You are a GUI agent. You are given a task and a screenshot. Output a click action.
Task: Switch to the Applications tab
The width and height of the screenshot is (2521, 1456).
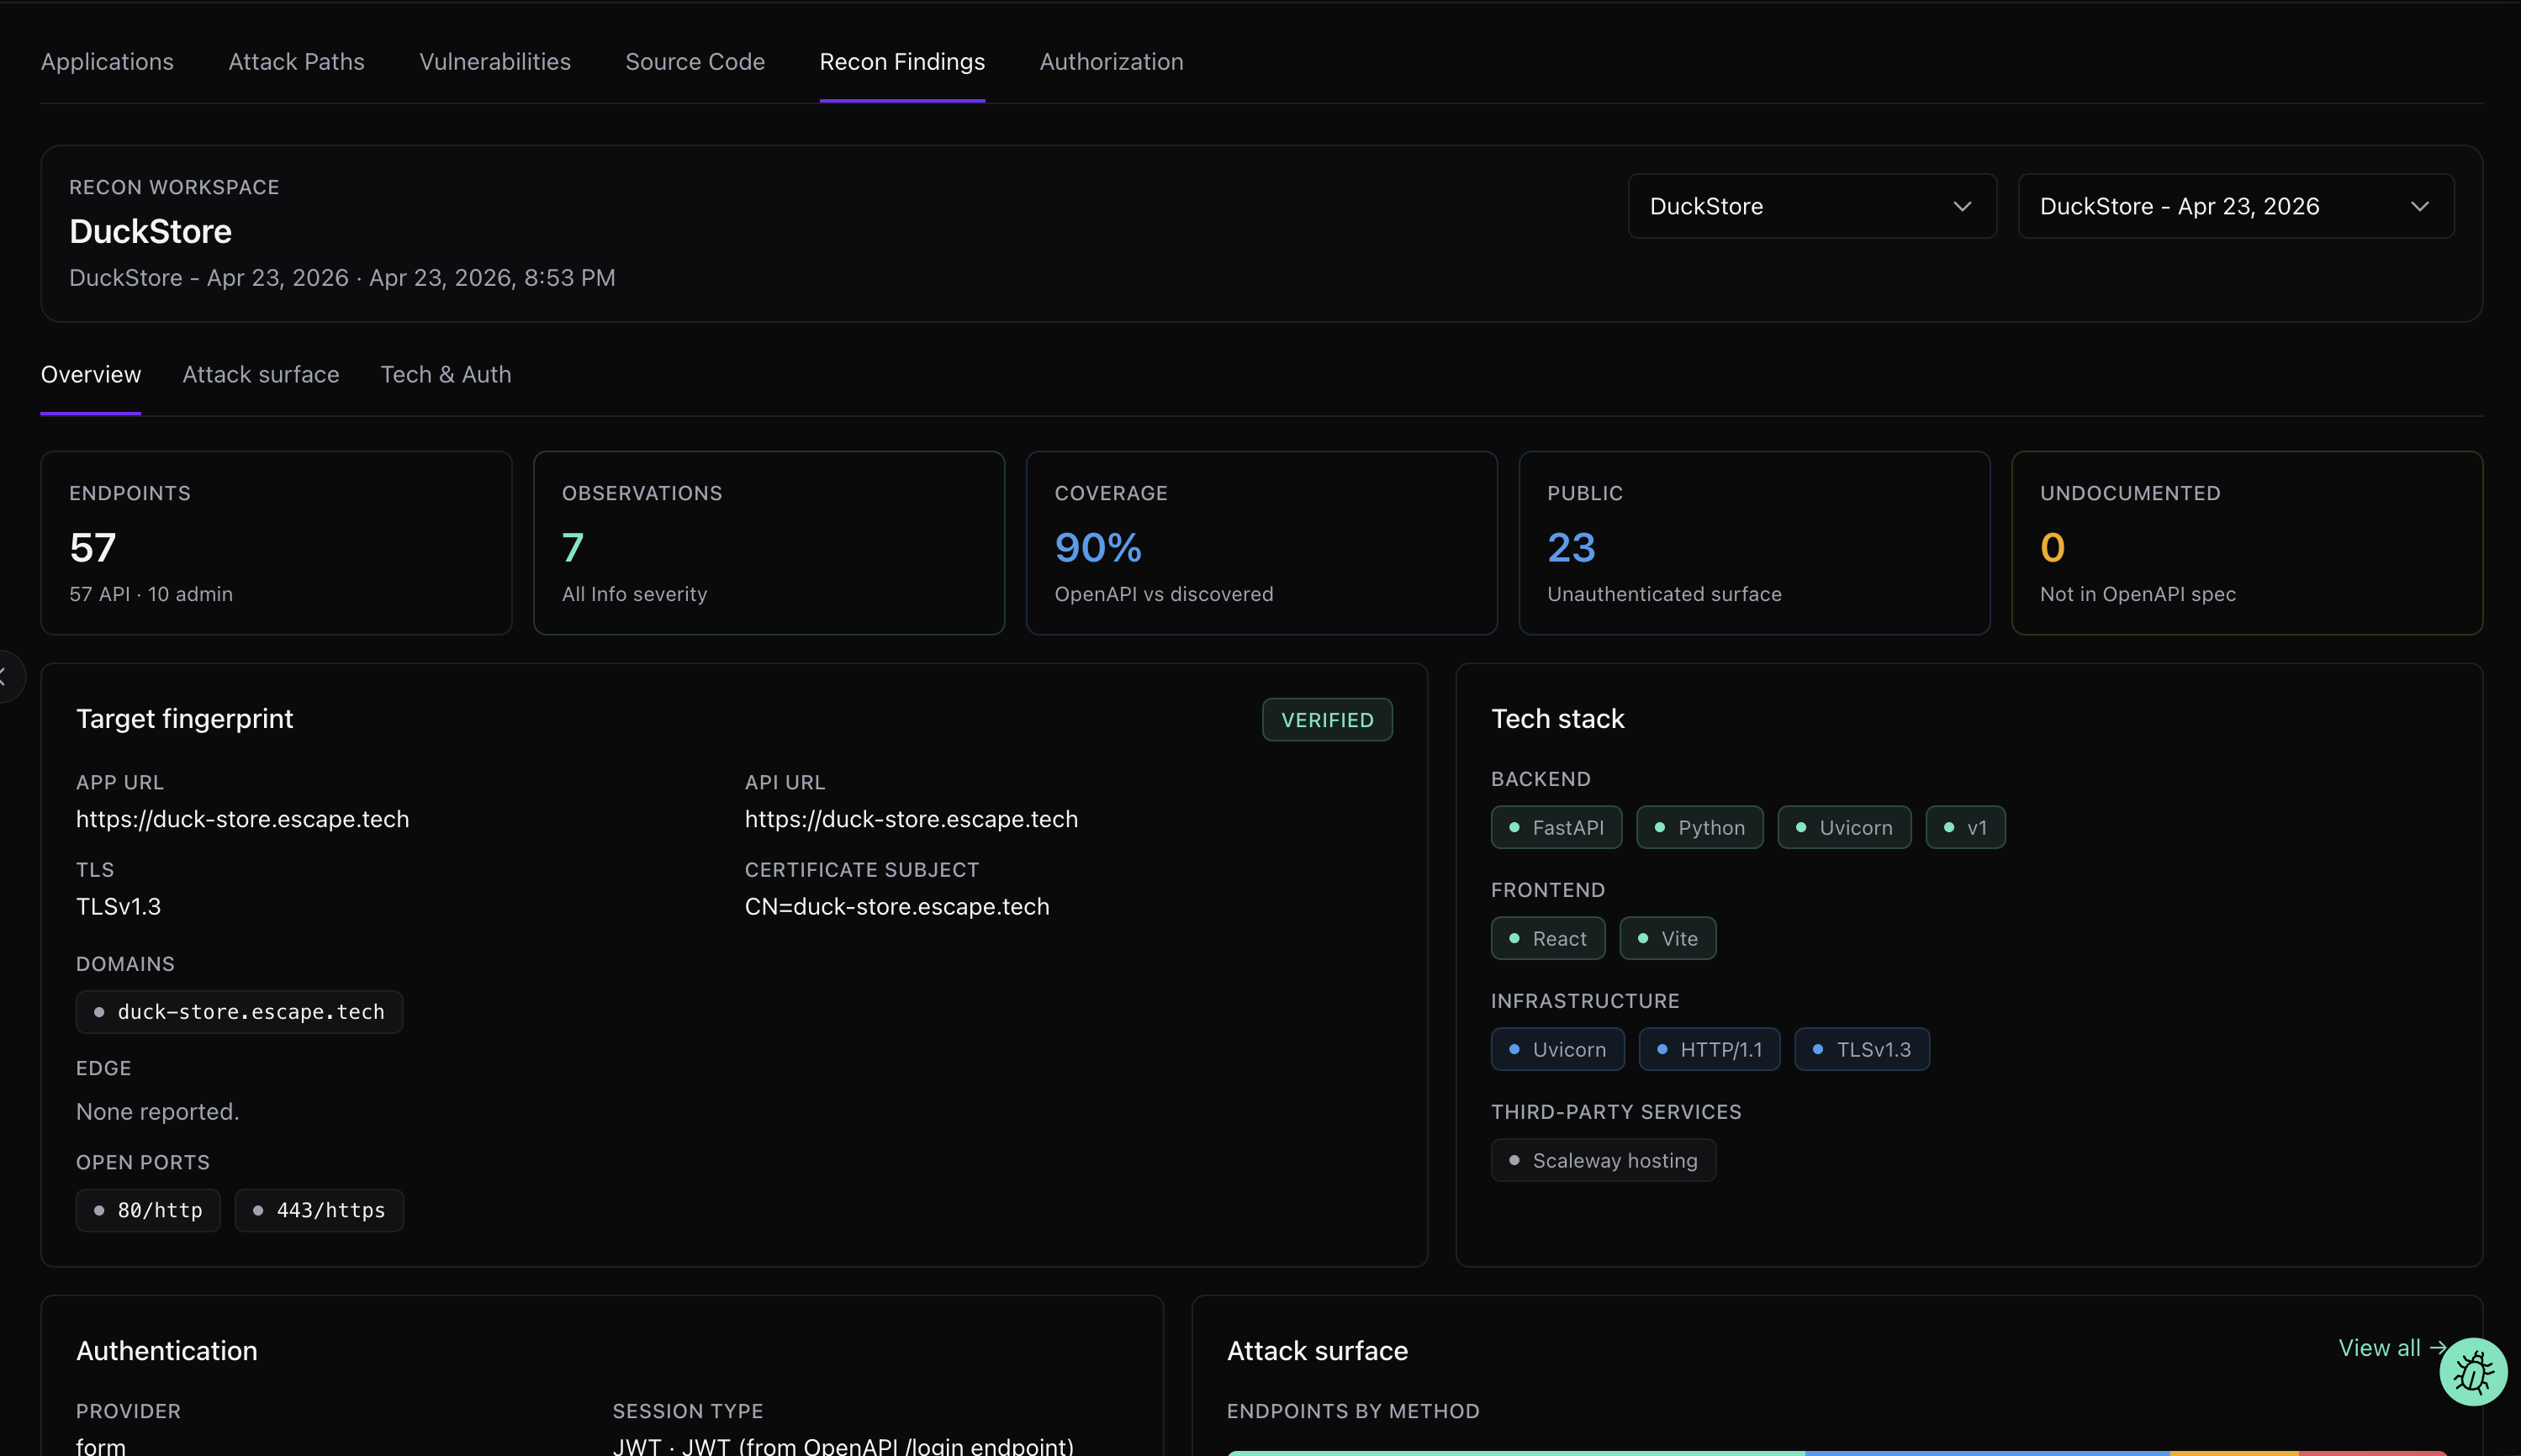[x=107, y=62]
